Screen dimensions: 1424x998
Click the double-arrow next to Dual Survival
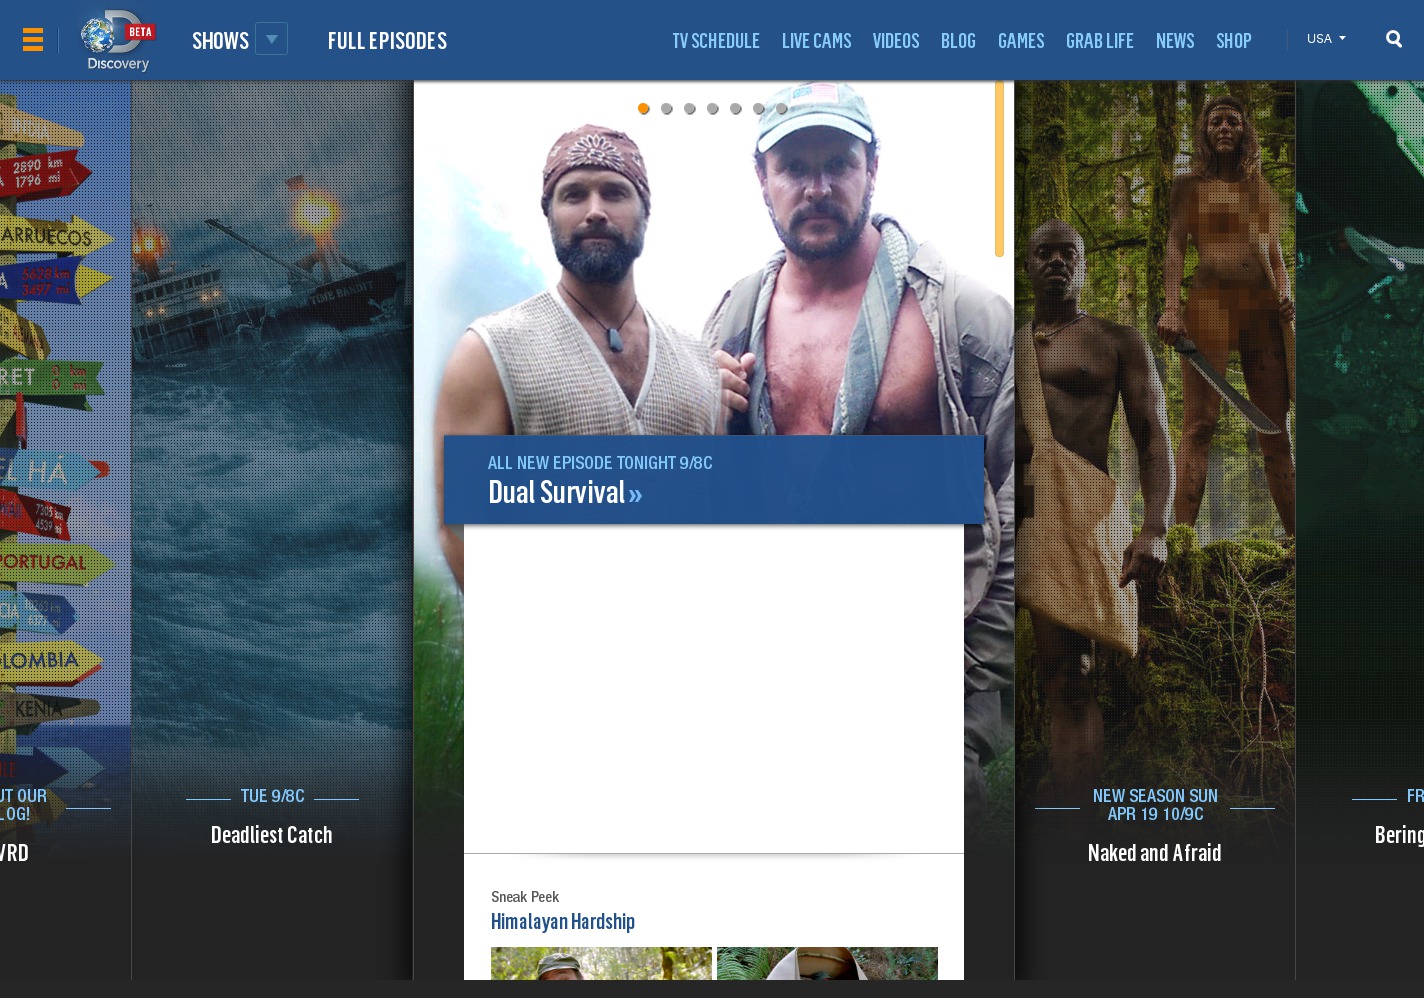(635, 494)
